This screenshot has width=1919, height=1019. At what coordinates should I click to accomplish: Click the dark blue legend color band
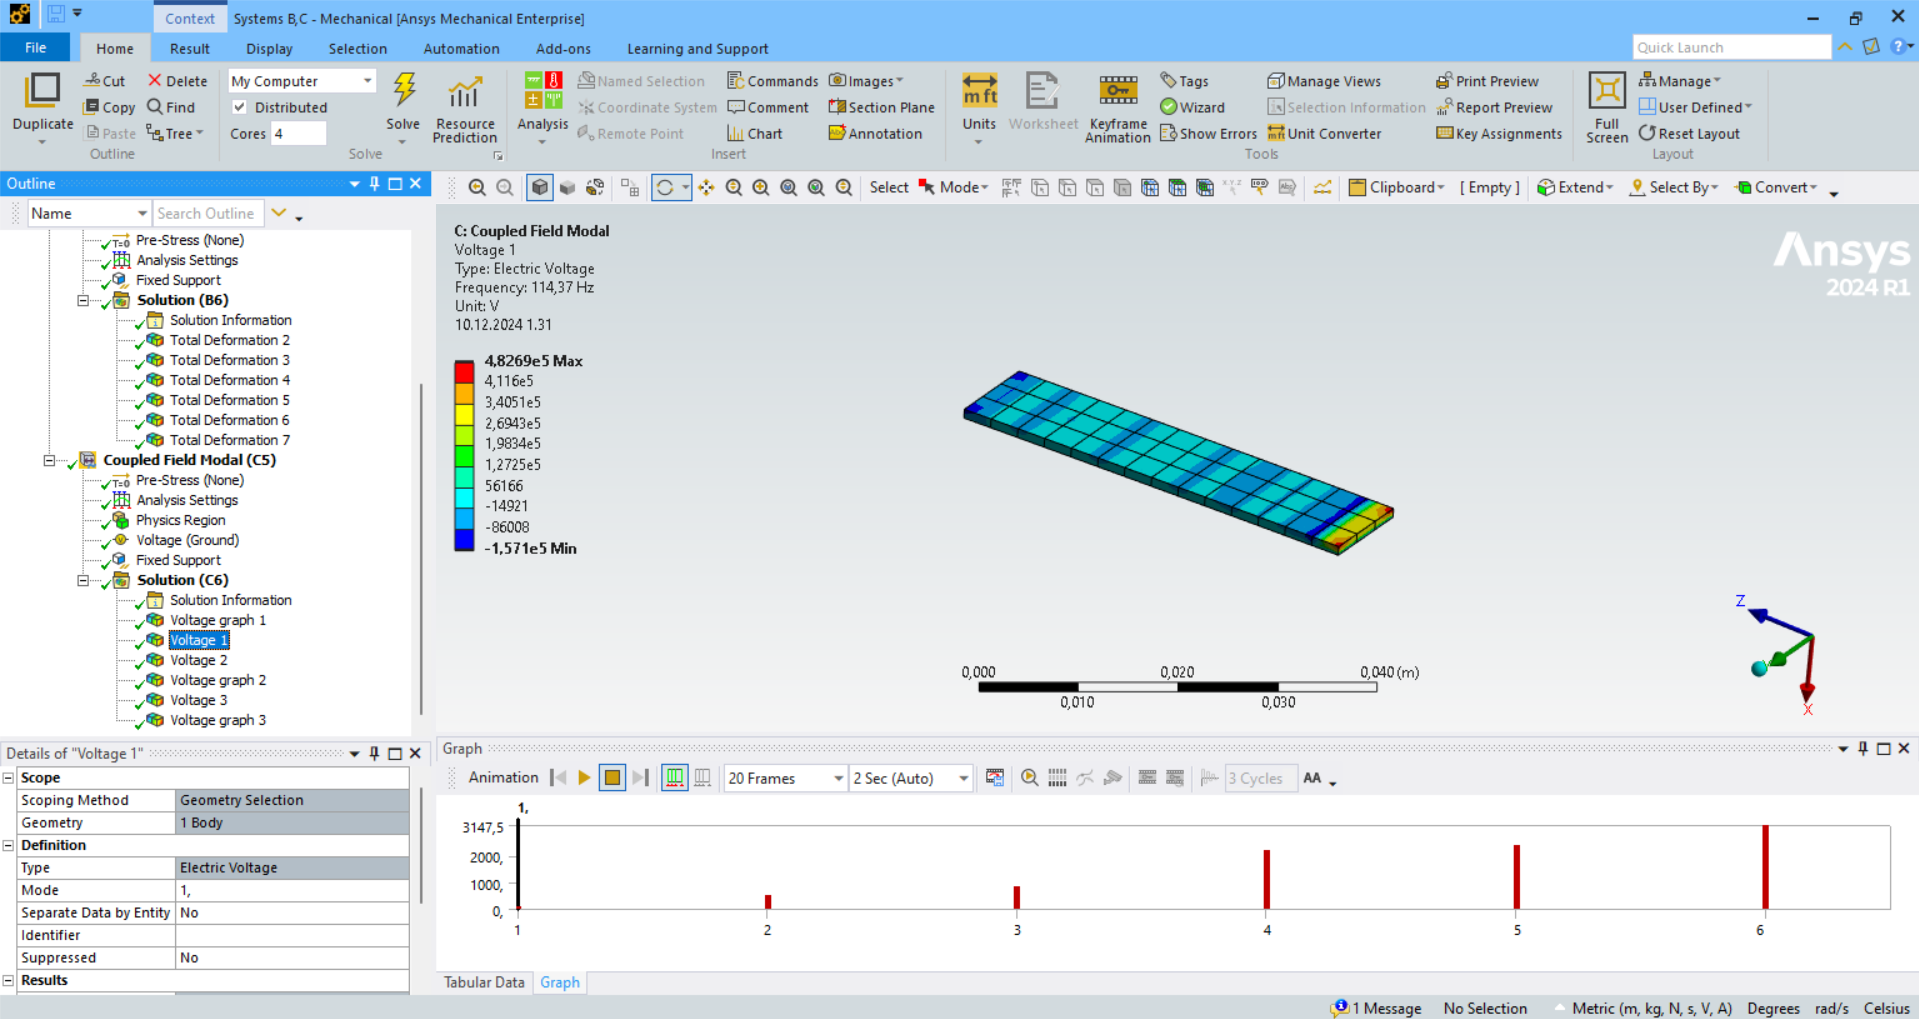(x=464, y=539)
